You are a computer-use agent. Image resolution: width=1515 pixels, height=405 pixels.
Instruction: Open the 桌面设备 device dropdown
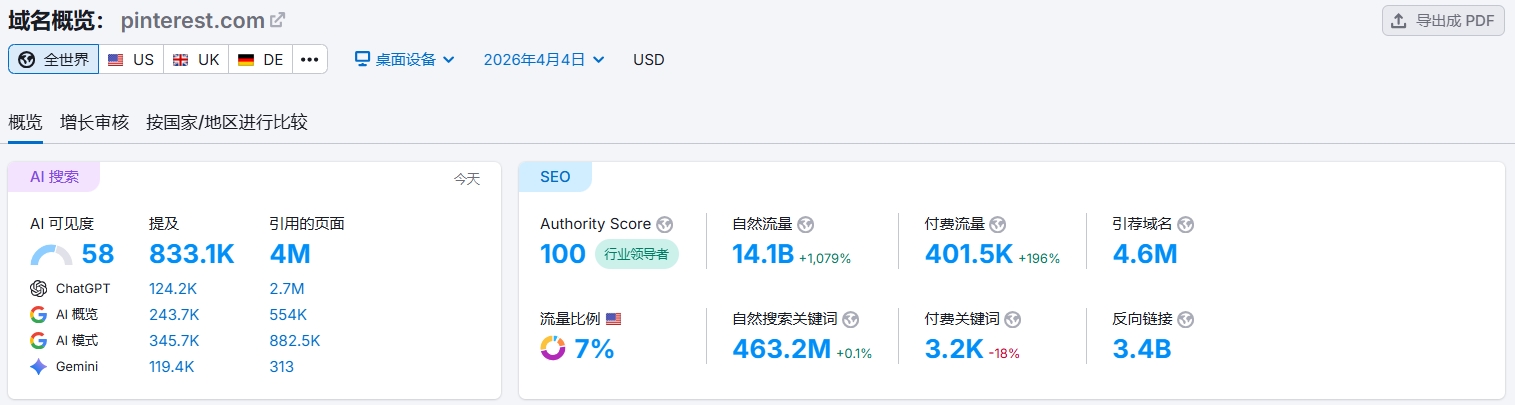click(405, 59)
